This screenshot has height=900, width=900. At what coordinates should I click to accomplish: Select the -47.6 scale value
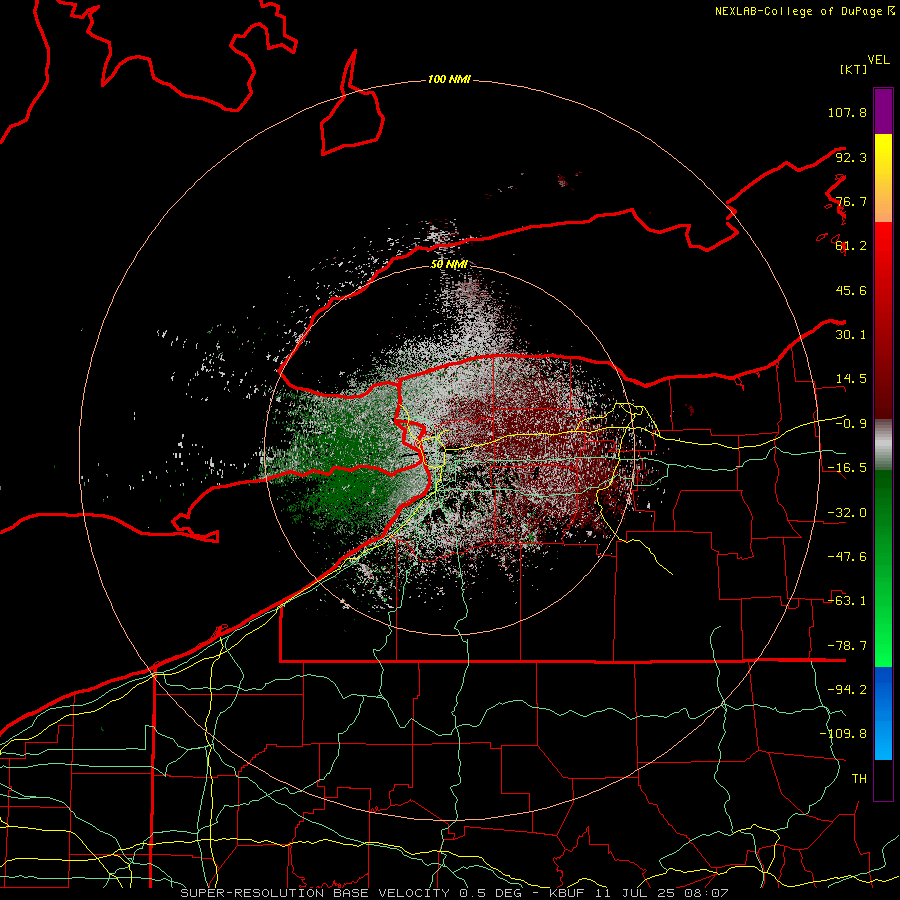click(x=847, y=557)
